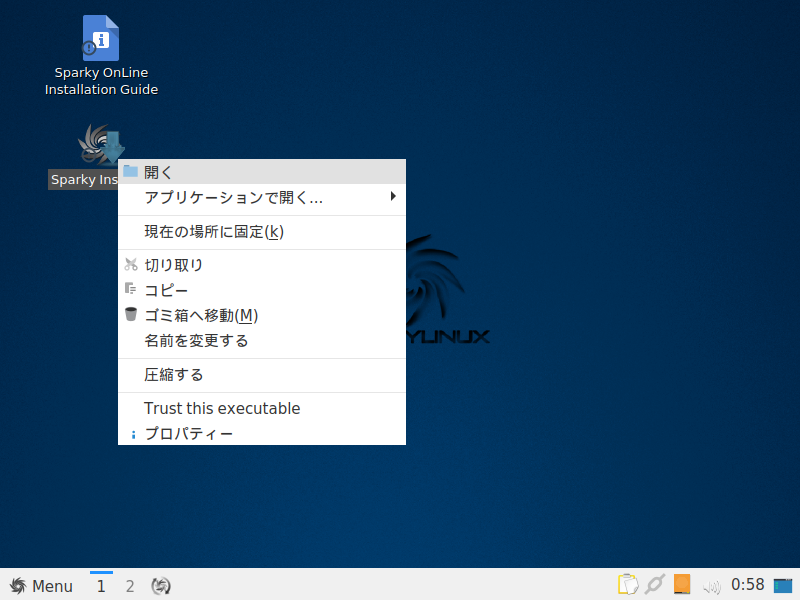Select 圧縮する in the context menu

(x=262, y=375)
